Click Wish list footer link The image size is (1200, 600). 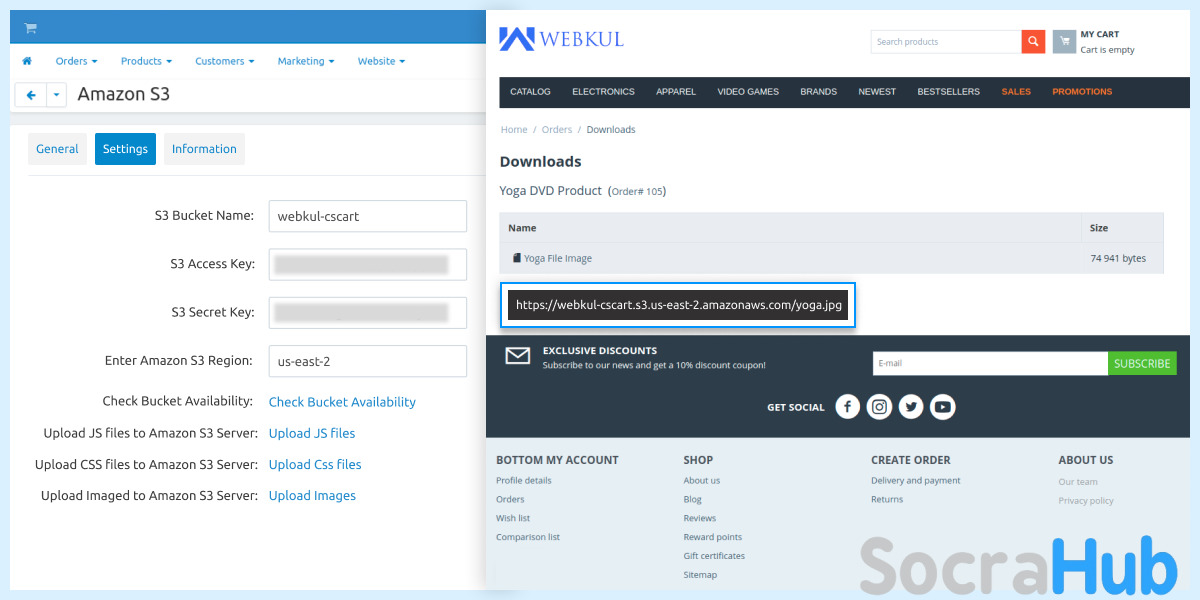[513, 518]
